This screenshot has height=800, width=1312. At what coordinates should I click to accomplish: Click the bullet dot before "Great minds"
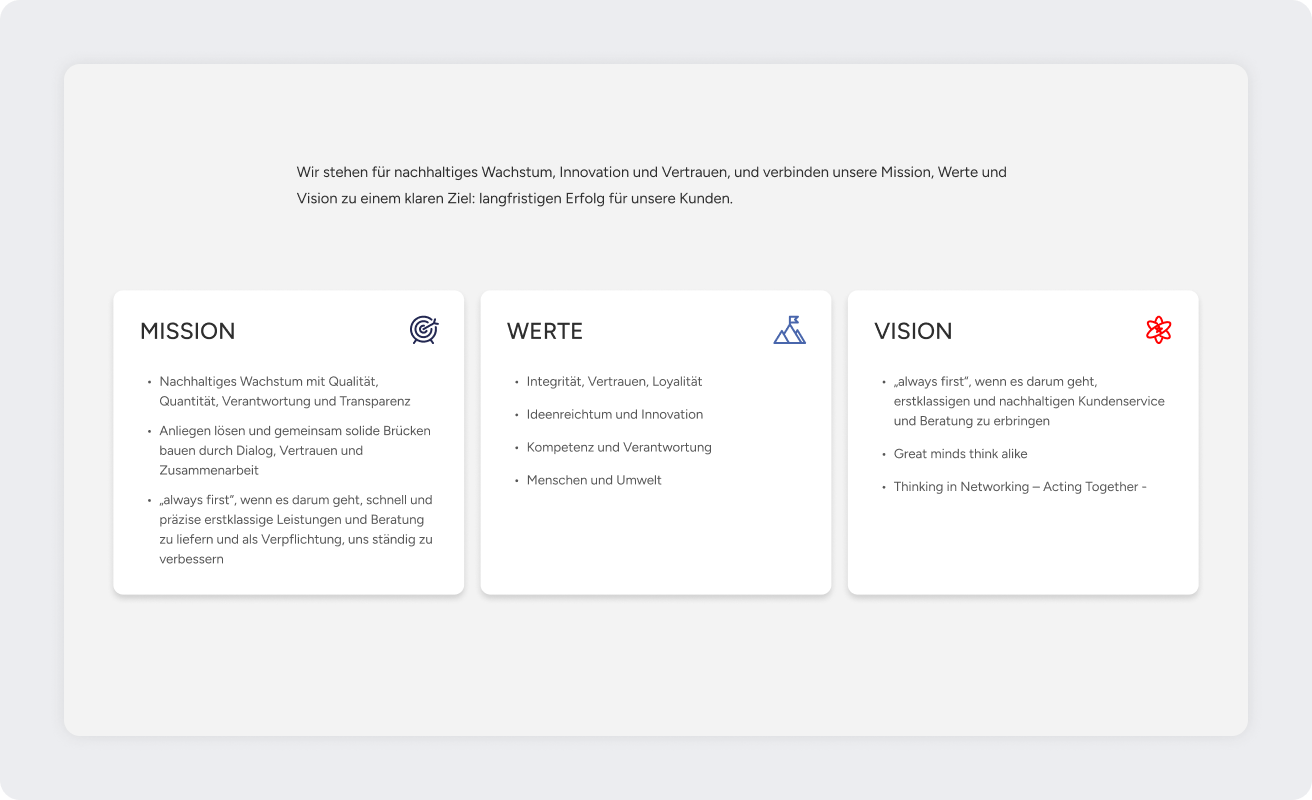point(884,455)
